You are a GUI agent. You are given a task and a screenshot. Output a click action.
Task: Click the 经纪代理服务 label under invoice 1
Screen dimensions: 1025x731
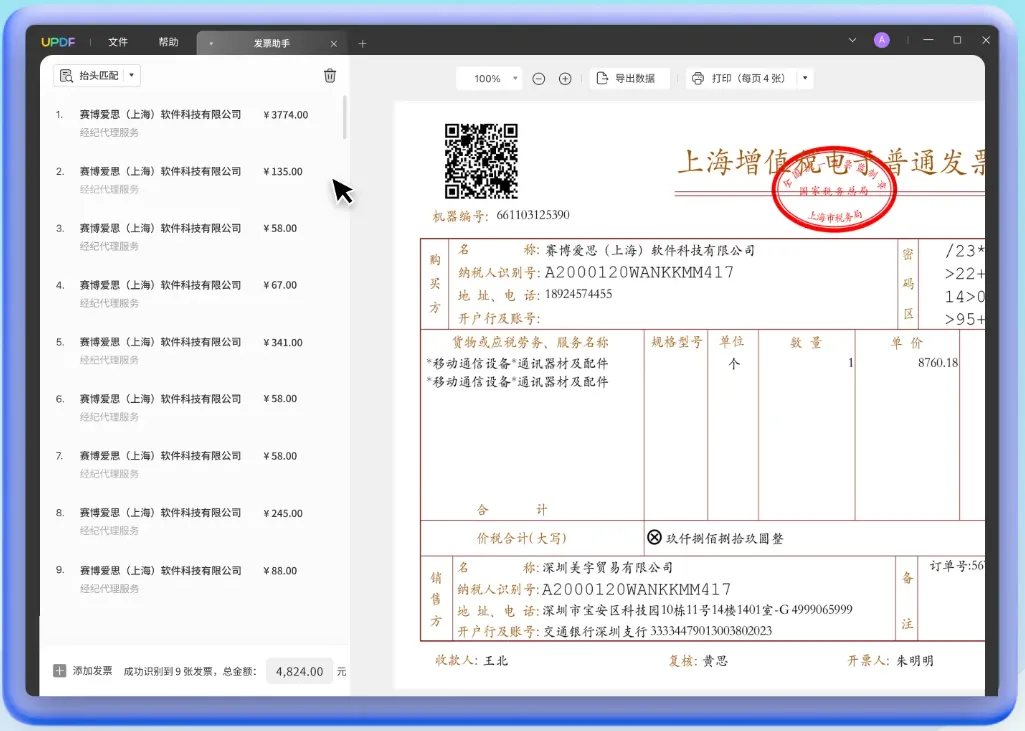(109, 132)
